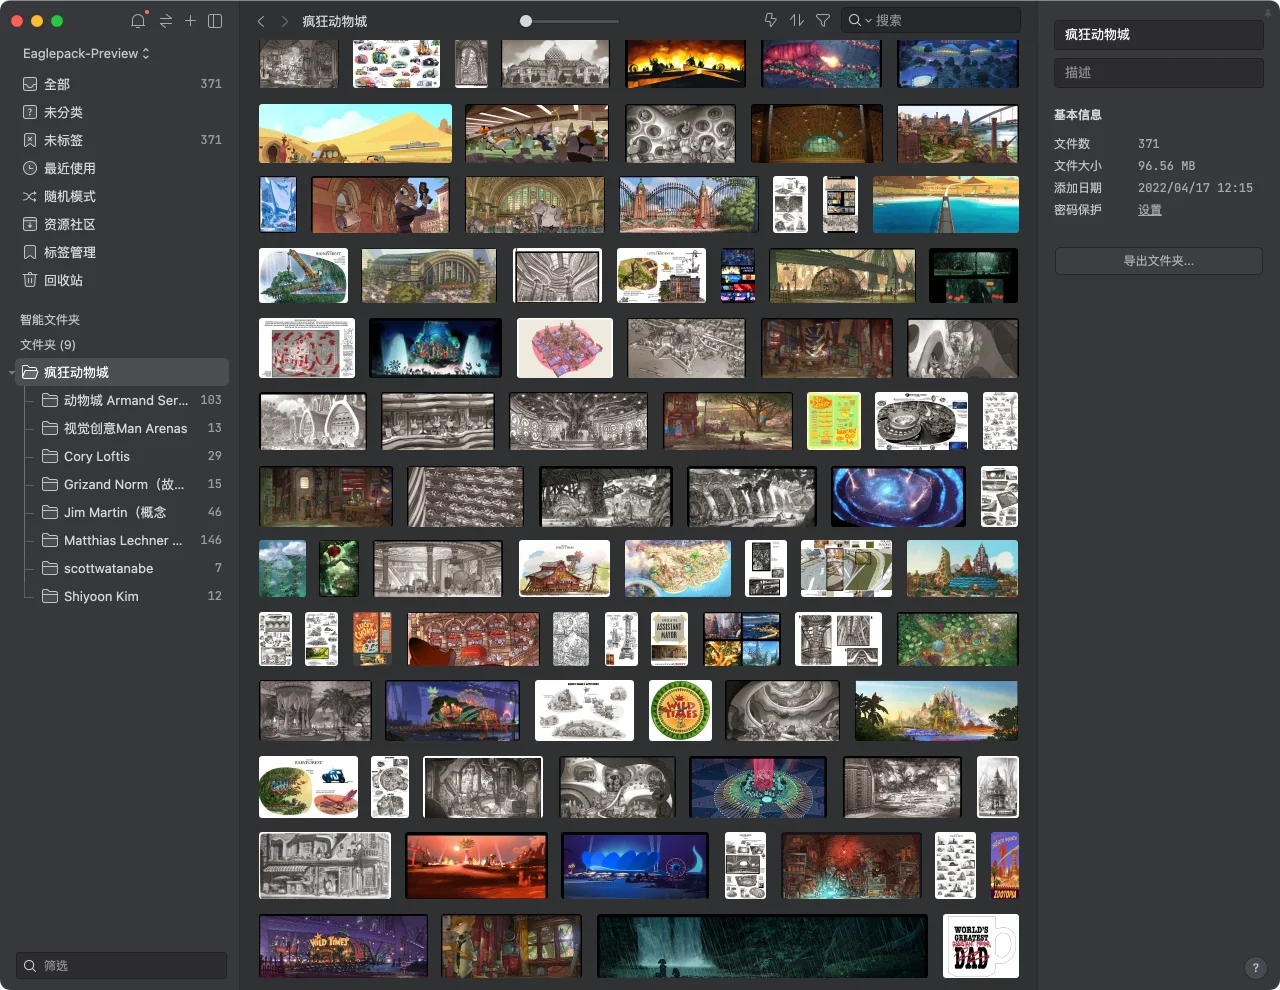Collapse the 疯狂动物城 folder arrow
Screen dimensions: 1280x990
click(x=12, y=373)
